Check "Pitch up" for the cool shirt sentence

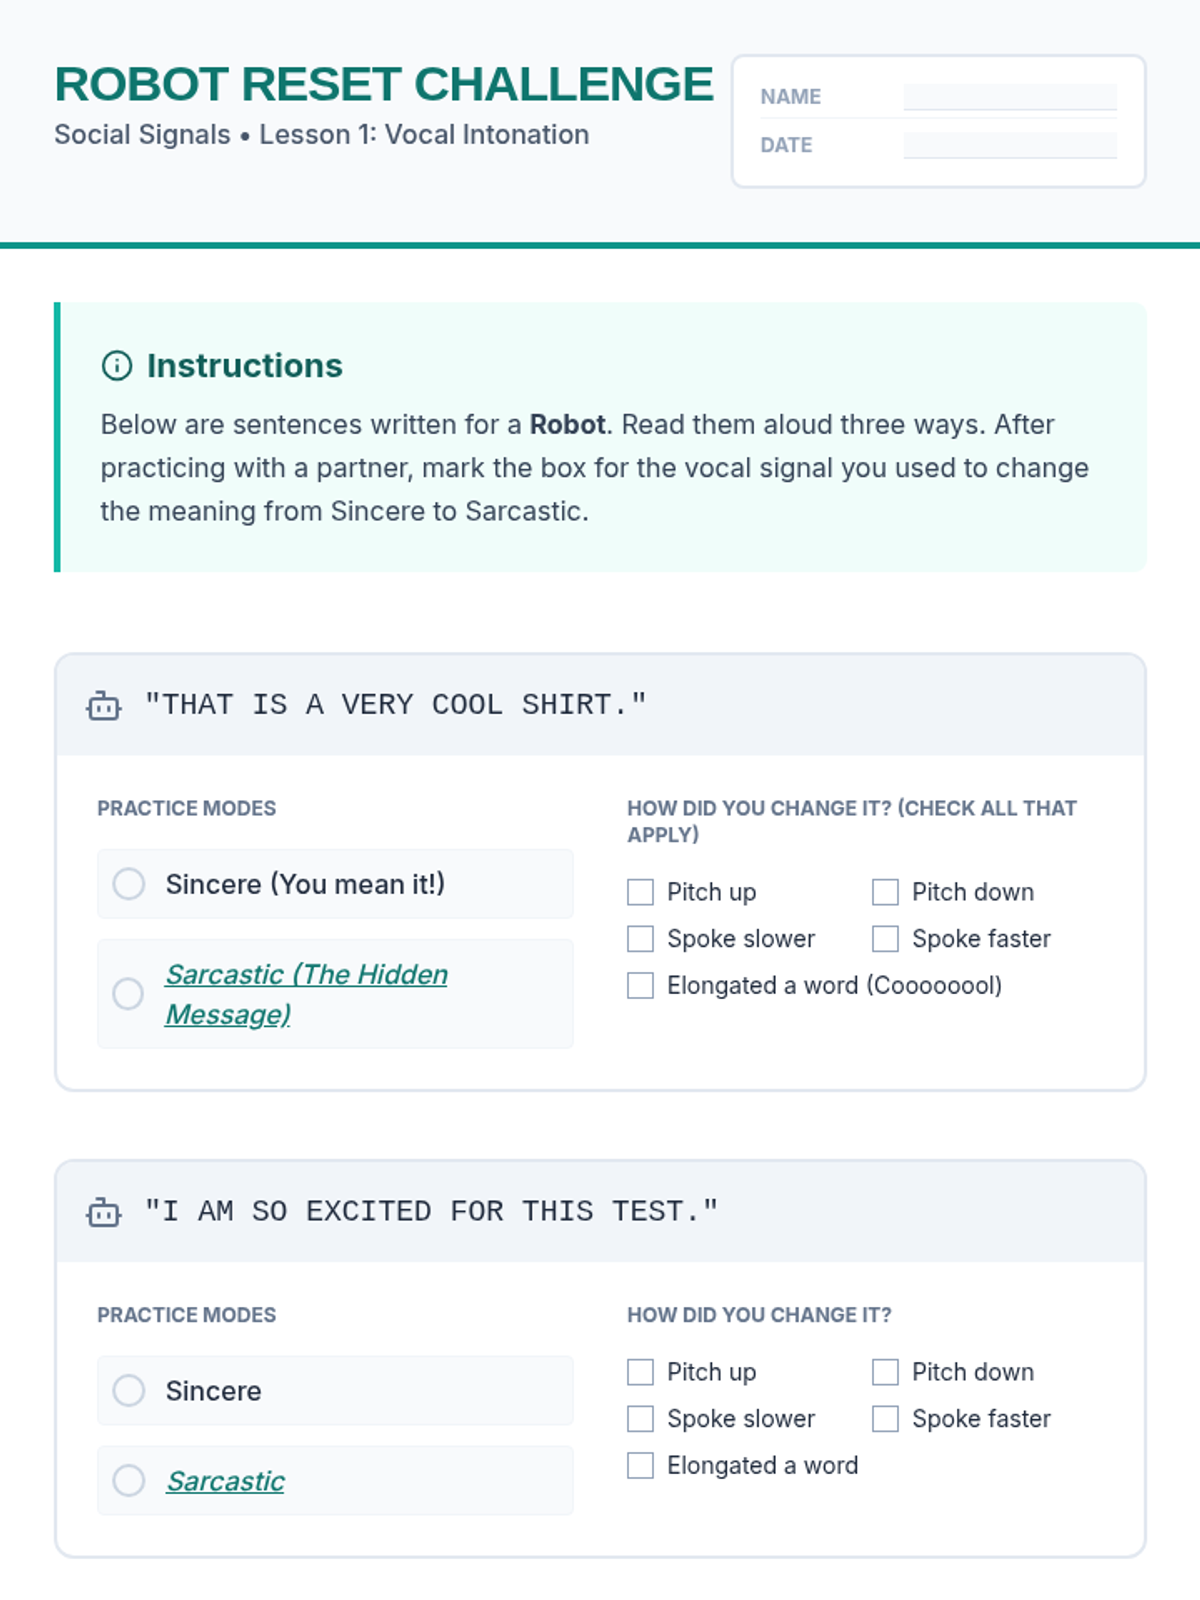pos(640,892)
